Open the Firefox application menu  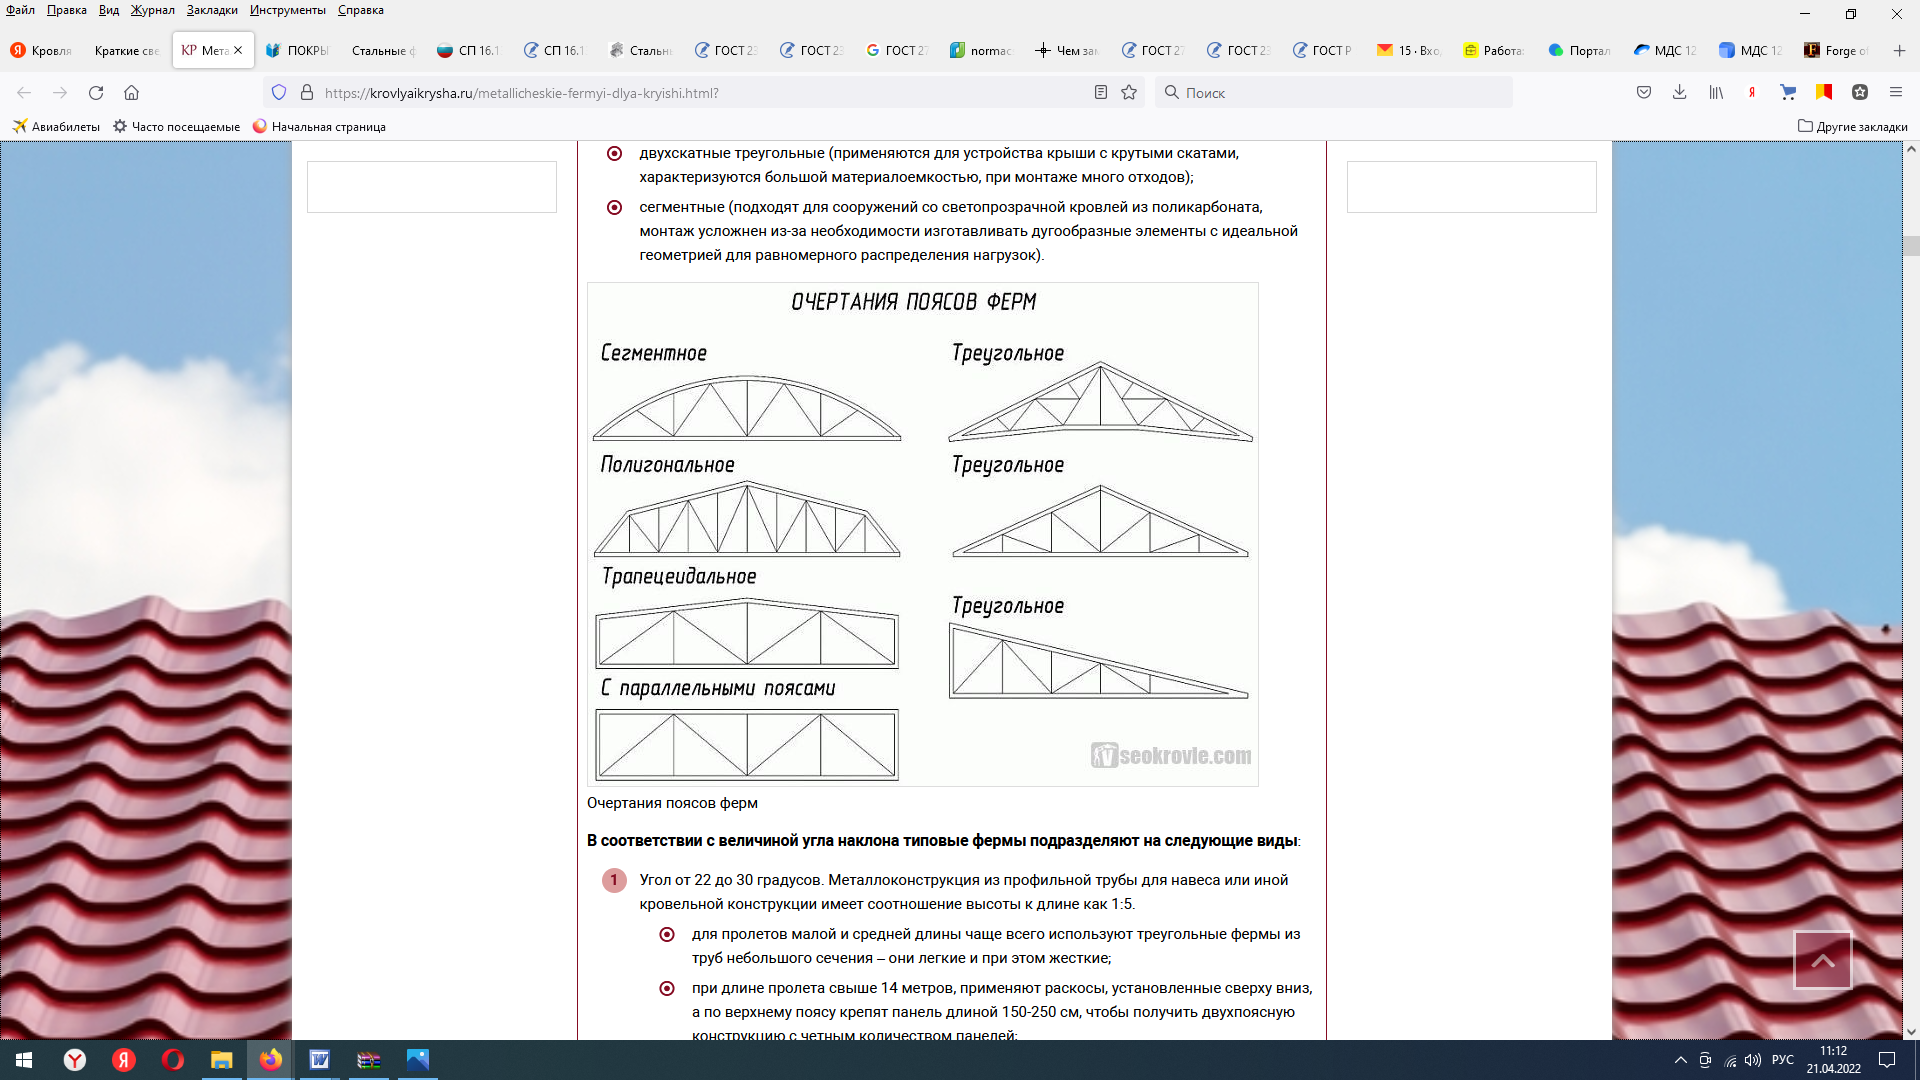coord(1896,92)
